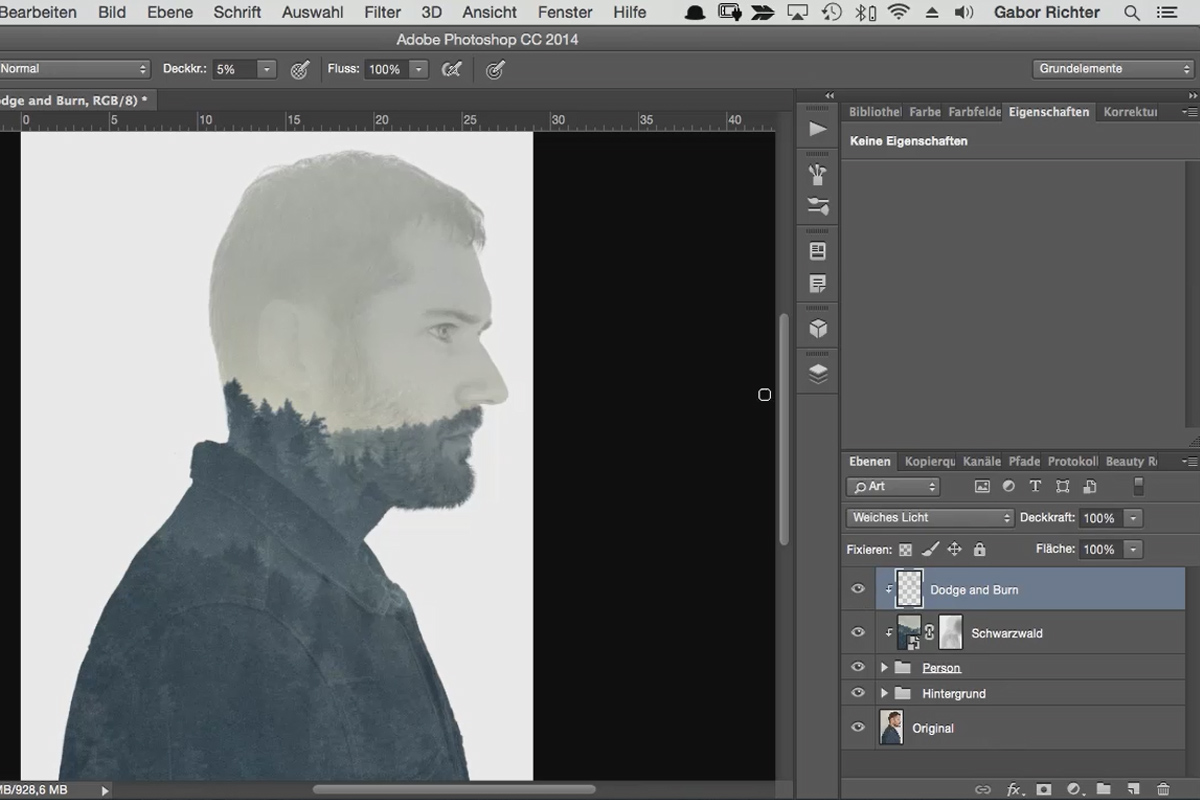This screenshot has height=800, width=1200.
Task: Add a layer mask via bottom bar icon
Action: pos(1044,789)
